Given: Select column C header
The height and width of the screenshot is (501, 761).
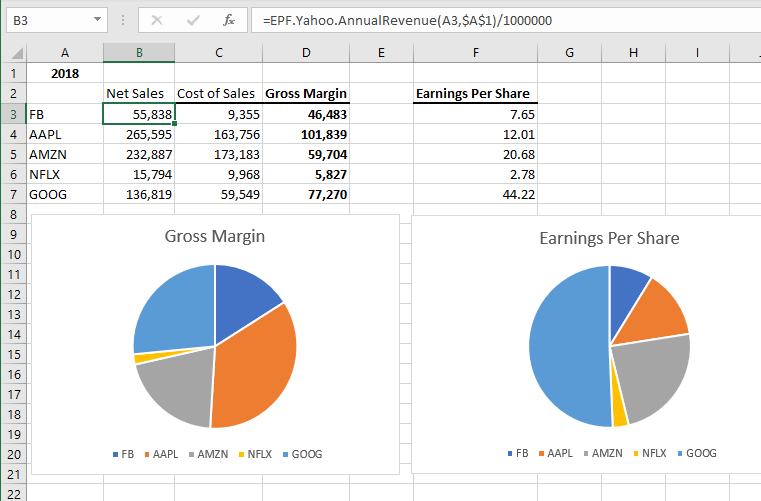Looking at the screenshot, I should pos(218,52).
